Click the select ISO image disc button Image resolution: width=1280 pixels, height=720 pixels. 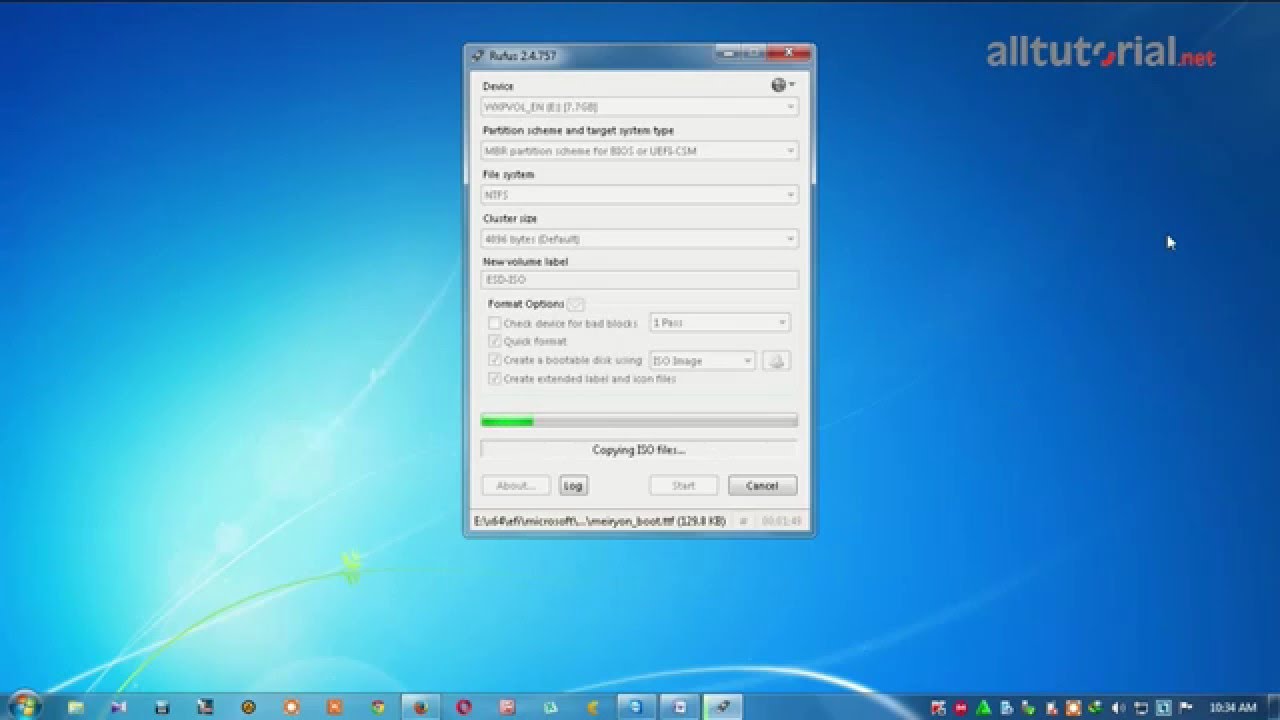point(777,361)
